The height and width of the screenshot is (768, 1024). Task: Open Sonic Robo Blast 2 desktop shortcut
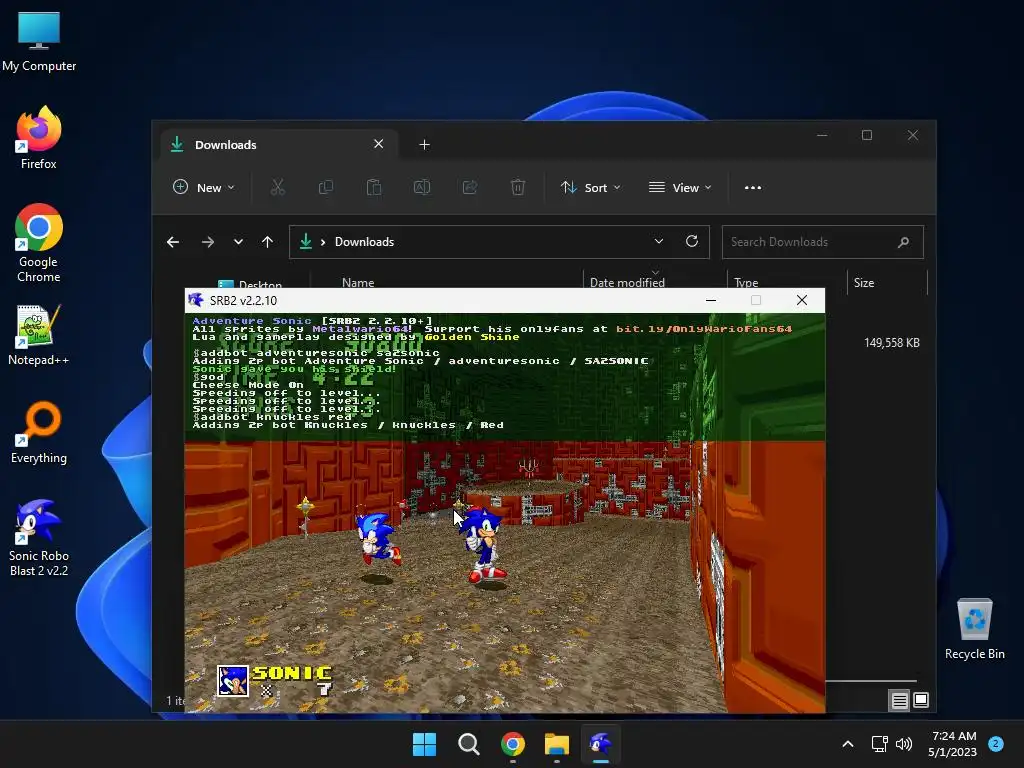[x=39, y=537]
